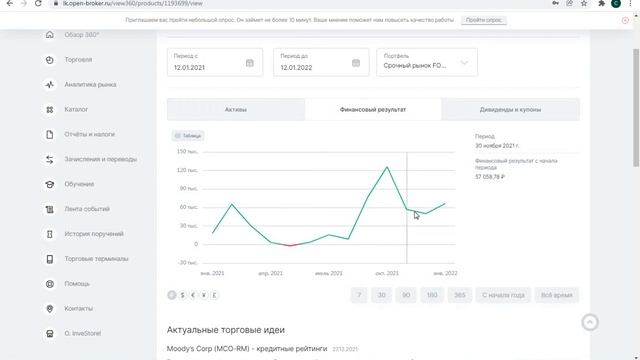Open the Moody's Corp (MCO-RM) trading idea
This screenshot has width=640, height=360.
click(247, 349)
